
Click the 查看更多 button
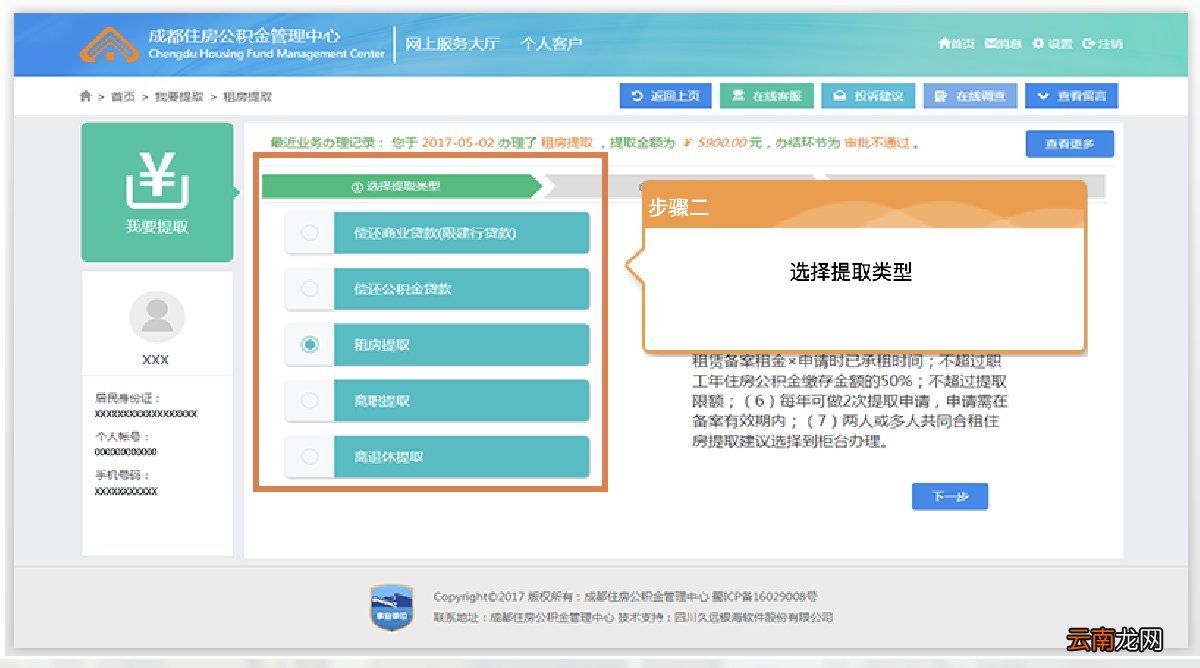click(x=1068, y=143)
